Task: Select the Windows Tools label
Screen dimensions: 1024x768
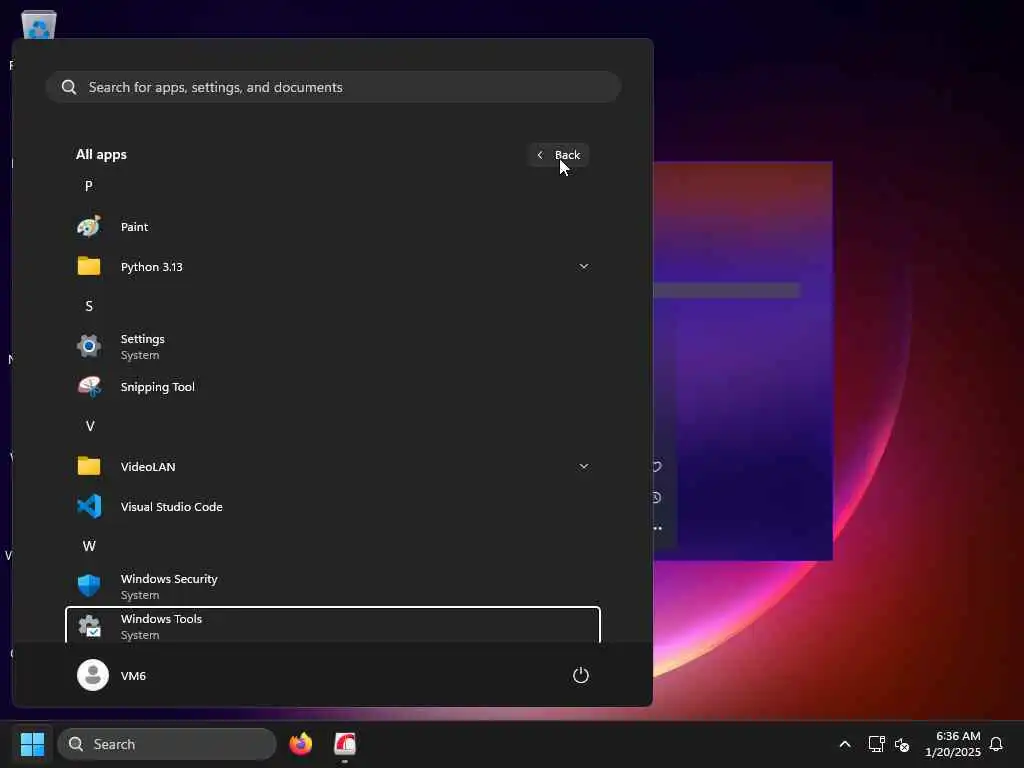Action: point(161,618)
